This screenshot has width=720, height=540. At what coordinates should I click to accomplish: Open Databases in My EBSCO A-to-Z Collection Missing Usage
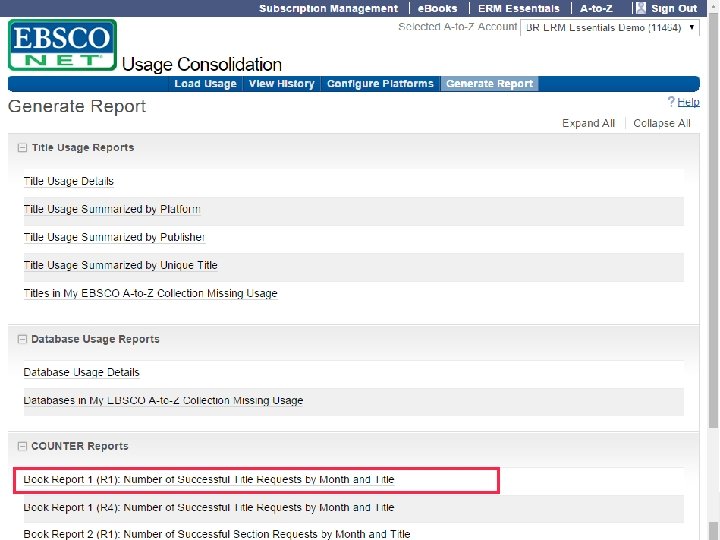163,400
